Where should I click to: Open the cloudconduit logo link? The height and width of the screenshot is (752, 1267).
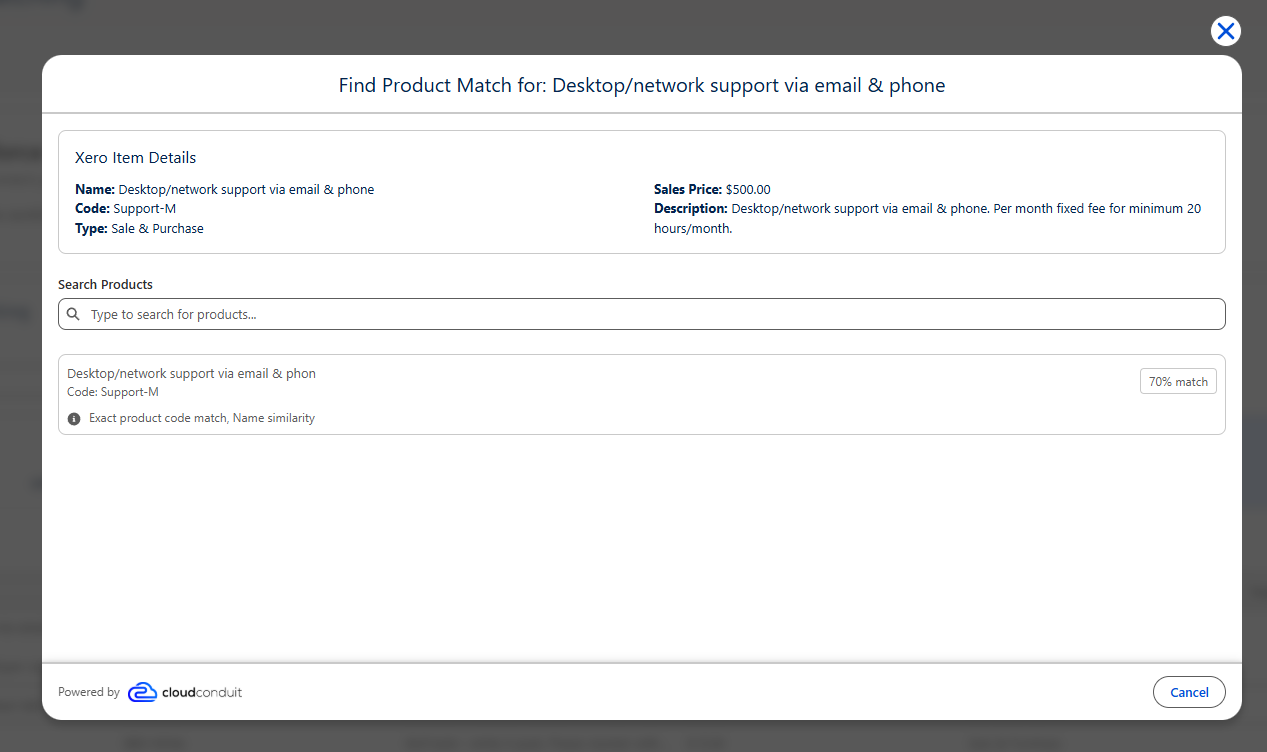(185, 692)
